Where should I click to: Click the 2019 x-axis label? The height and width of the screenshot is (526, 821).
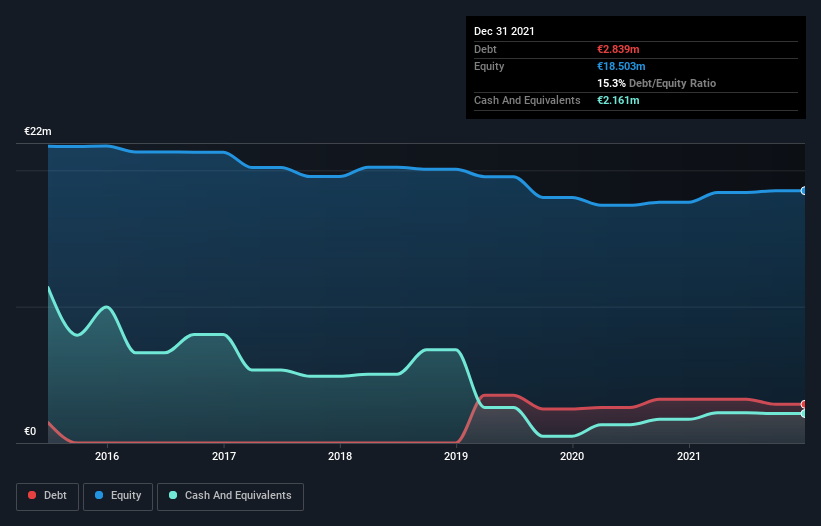pyautogui.click(x=456, y=456)
